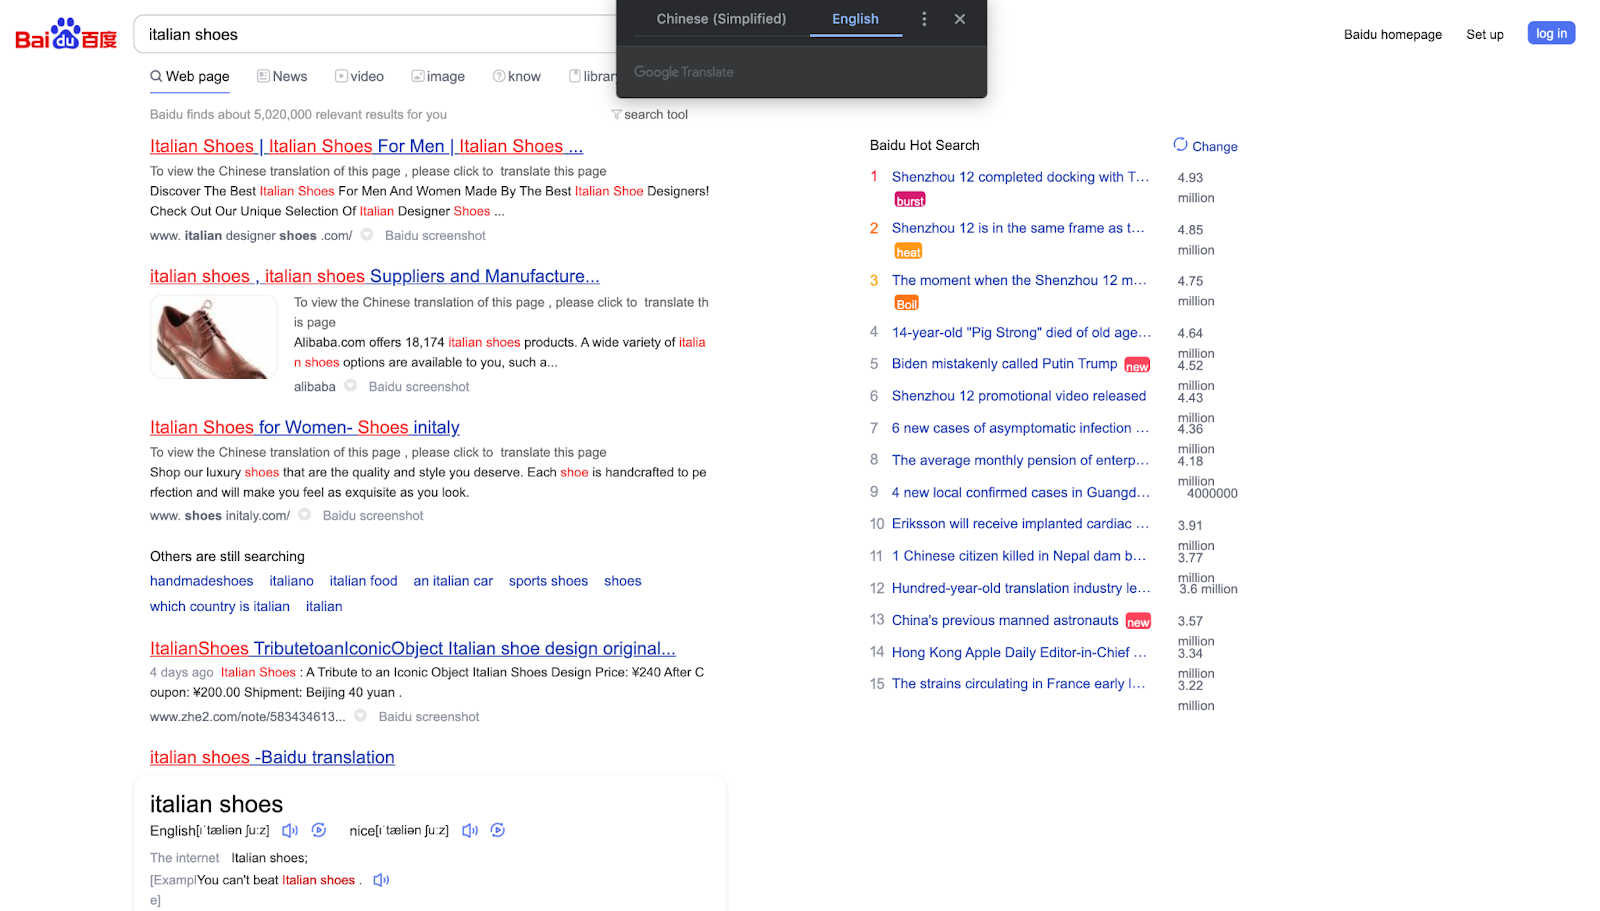The height and width of the screenshot is (911, 1600).
Task: Search related term 'italiano'
Action: (291, 581)
